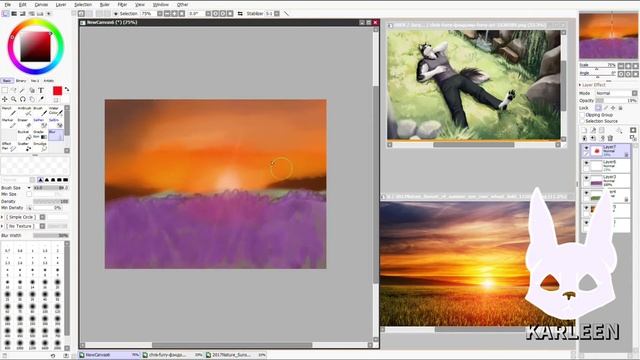The width and height of the screenshot is (640, 360).
Task: Hide Layer3 with its eye icon
Action: pos(586,178)
